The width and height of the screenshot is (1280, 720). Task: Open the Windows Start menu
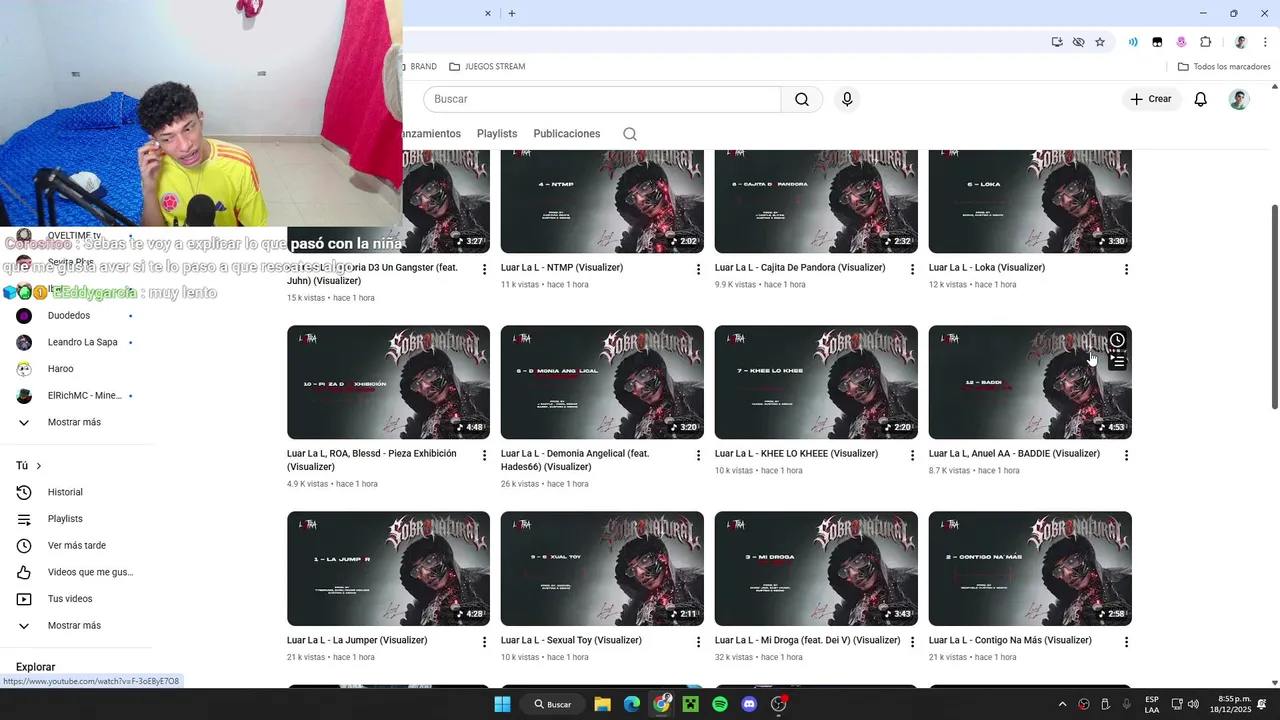[502, 704]
